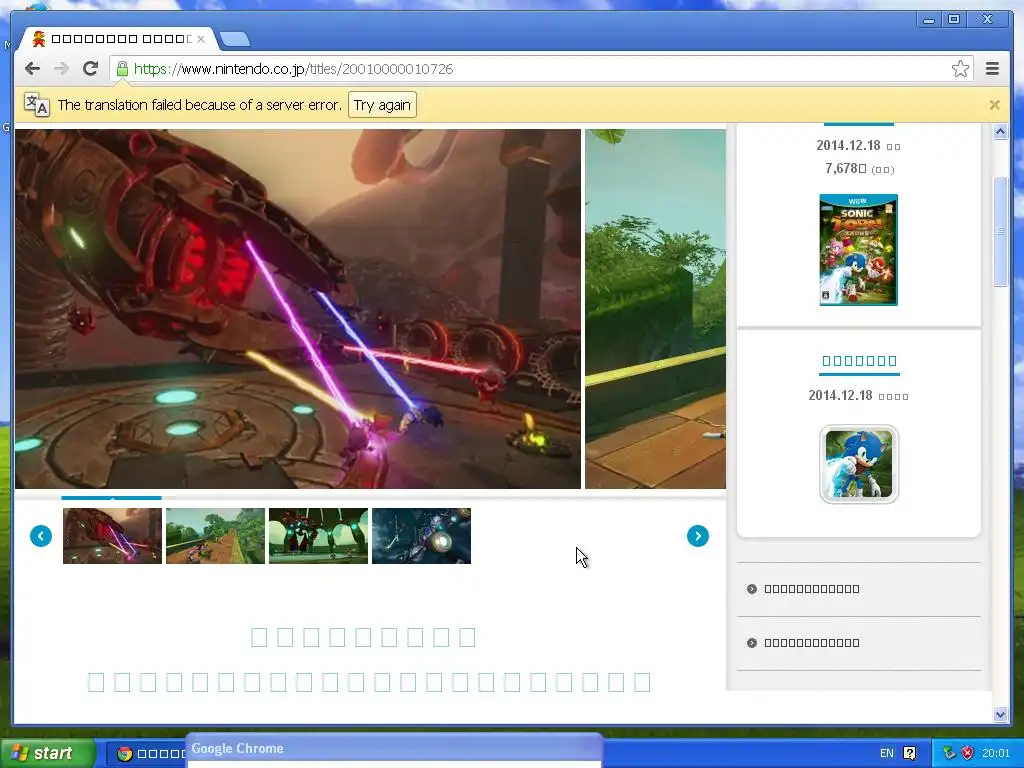Bookmark this page with the star icon
The height and width of the screenshot is (768, 1024).
[x=960, y=69]
